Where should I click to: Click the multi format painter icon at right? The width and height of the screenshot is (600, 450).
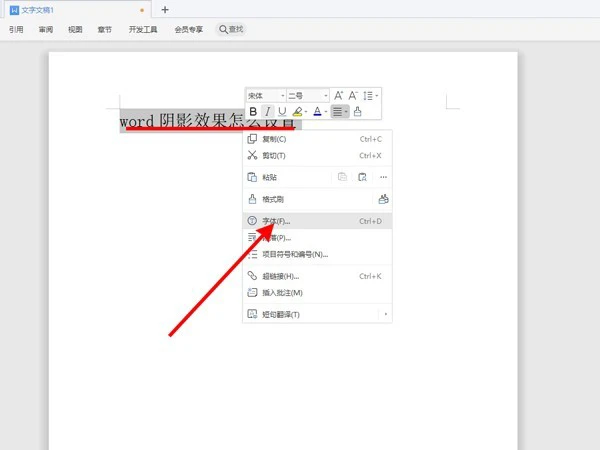pos(383,199)
